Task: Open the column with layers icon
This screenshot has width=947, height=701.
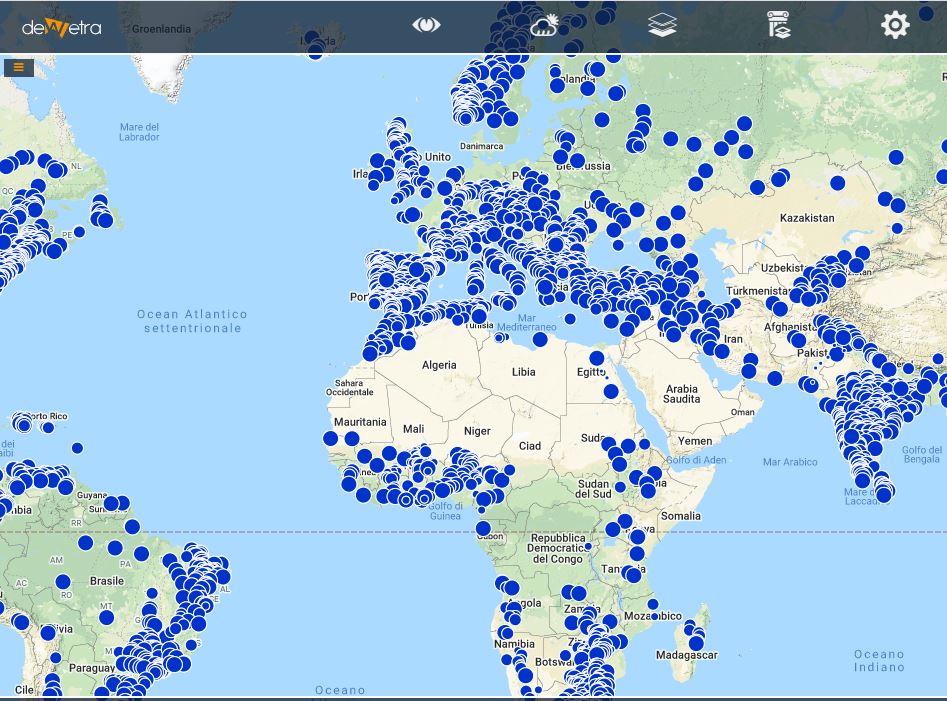Action: coord(778,25)
